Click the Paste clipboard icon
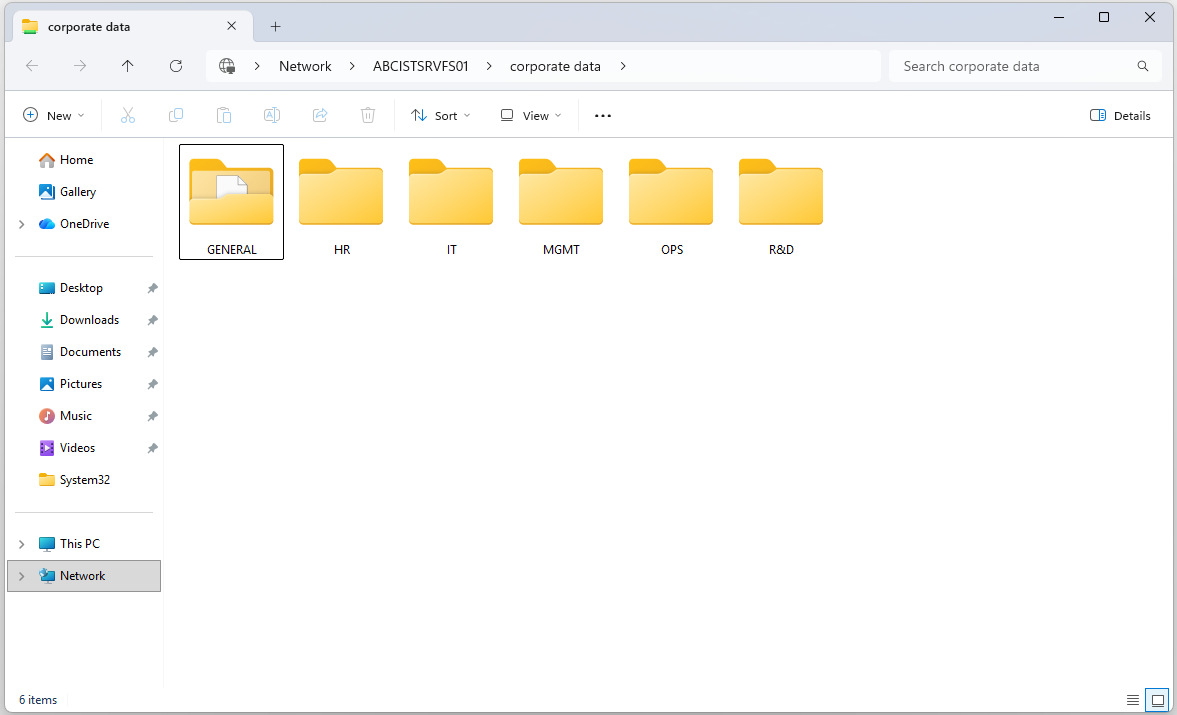The image size is (1177, 715). 224,115
